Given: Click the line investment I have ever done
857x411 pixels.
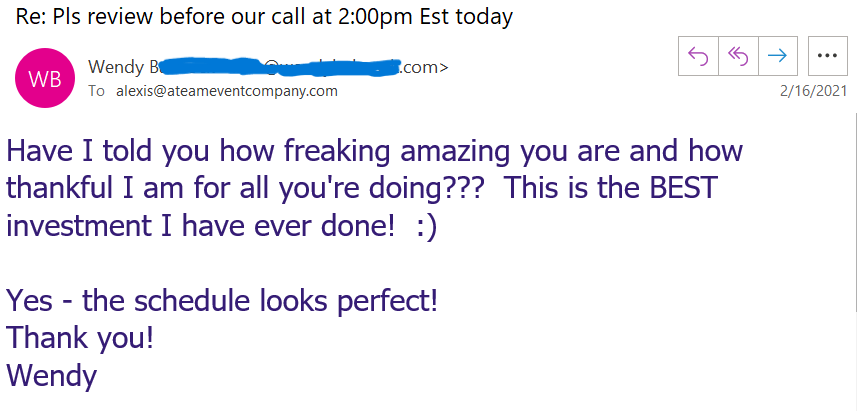Looking at the screenshot, I should coord(221,226).
